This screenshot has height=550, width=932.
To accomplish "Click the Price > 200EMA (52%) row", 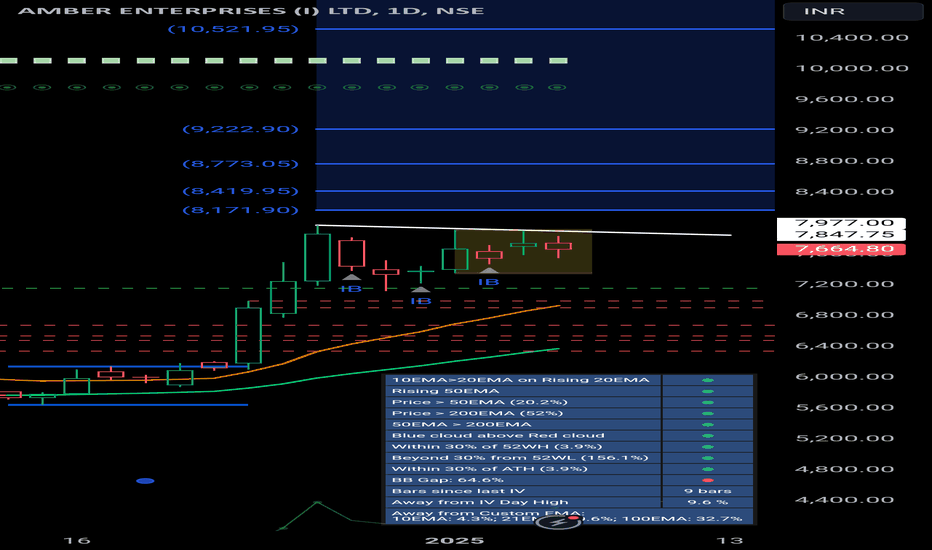I will (x=569, y=413).
